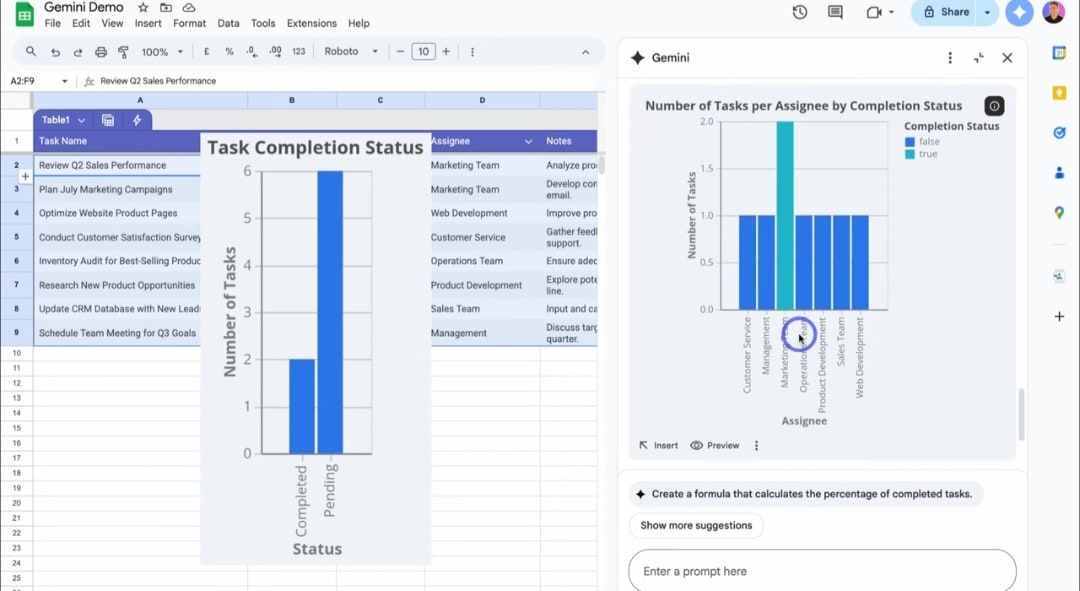This screenshot has width=1080, height=591.
Task: Decrease font size with minus button
Action: point(400,52)
